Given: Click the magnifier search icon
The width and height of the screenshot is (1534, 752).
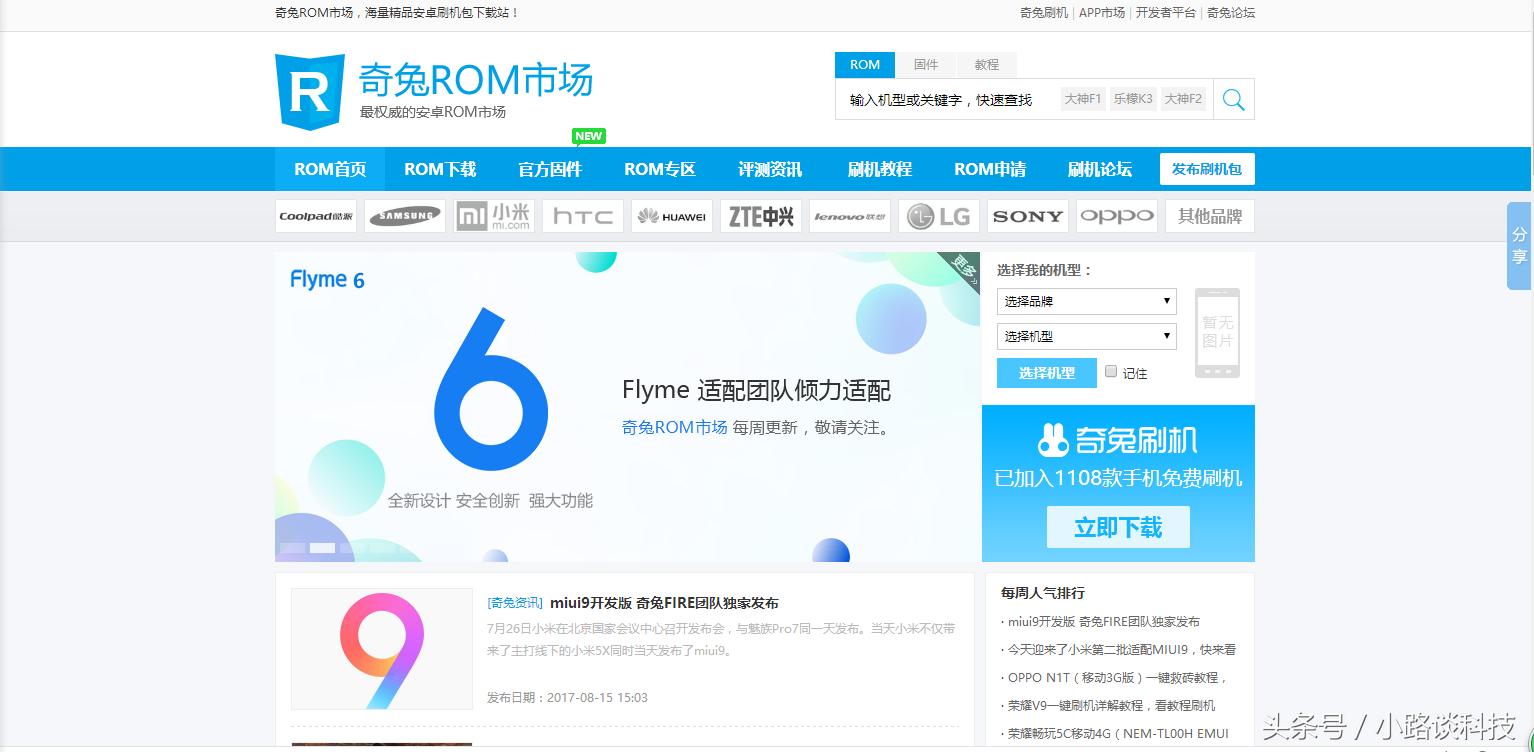Looking at the screenshot, I should (x=1233, y=98).
